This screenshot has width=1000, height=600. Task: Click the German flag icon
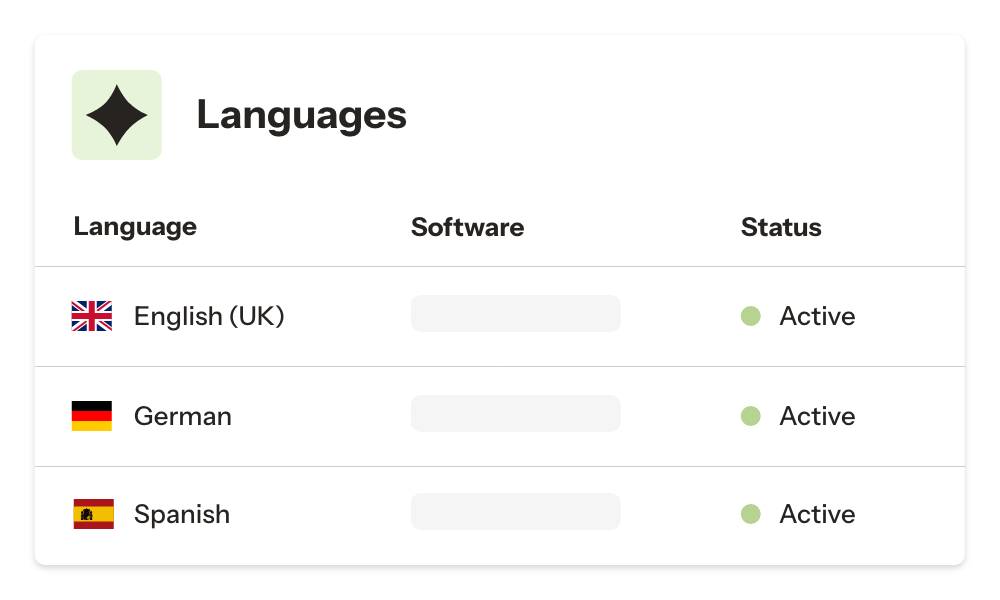[92, 416]
